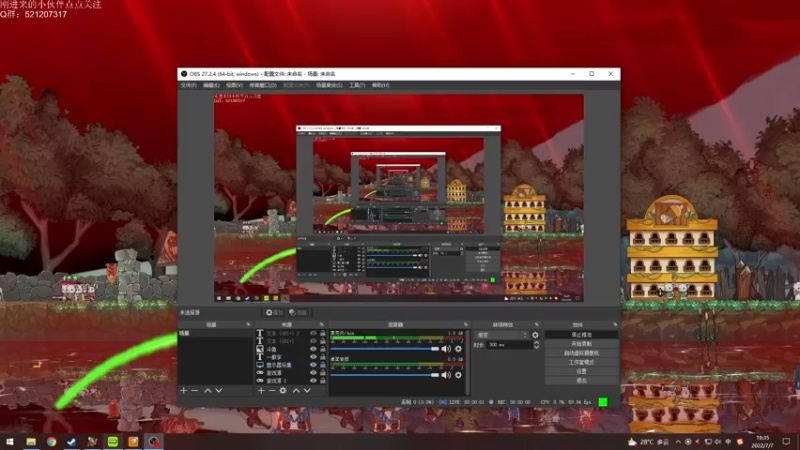
Task: Toggle visibility of 文本 (GDI+) source
Action: pyautogui.click(x=313, y=341)
